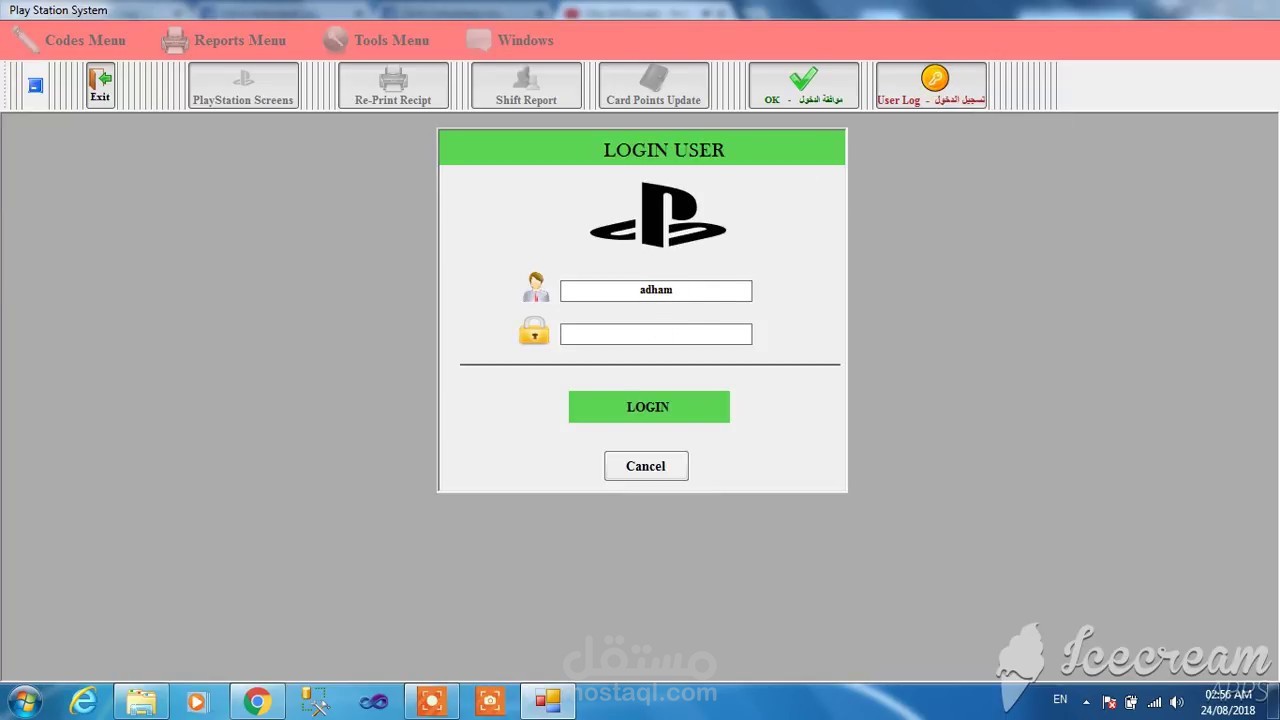This screenshot has height=720, width=1280.
Task: Open Icecream Screen Recorder from the taskbar
Action: click(431, 700)
